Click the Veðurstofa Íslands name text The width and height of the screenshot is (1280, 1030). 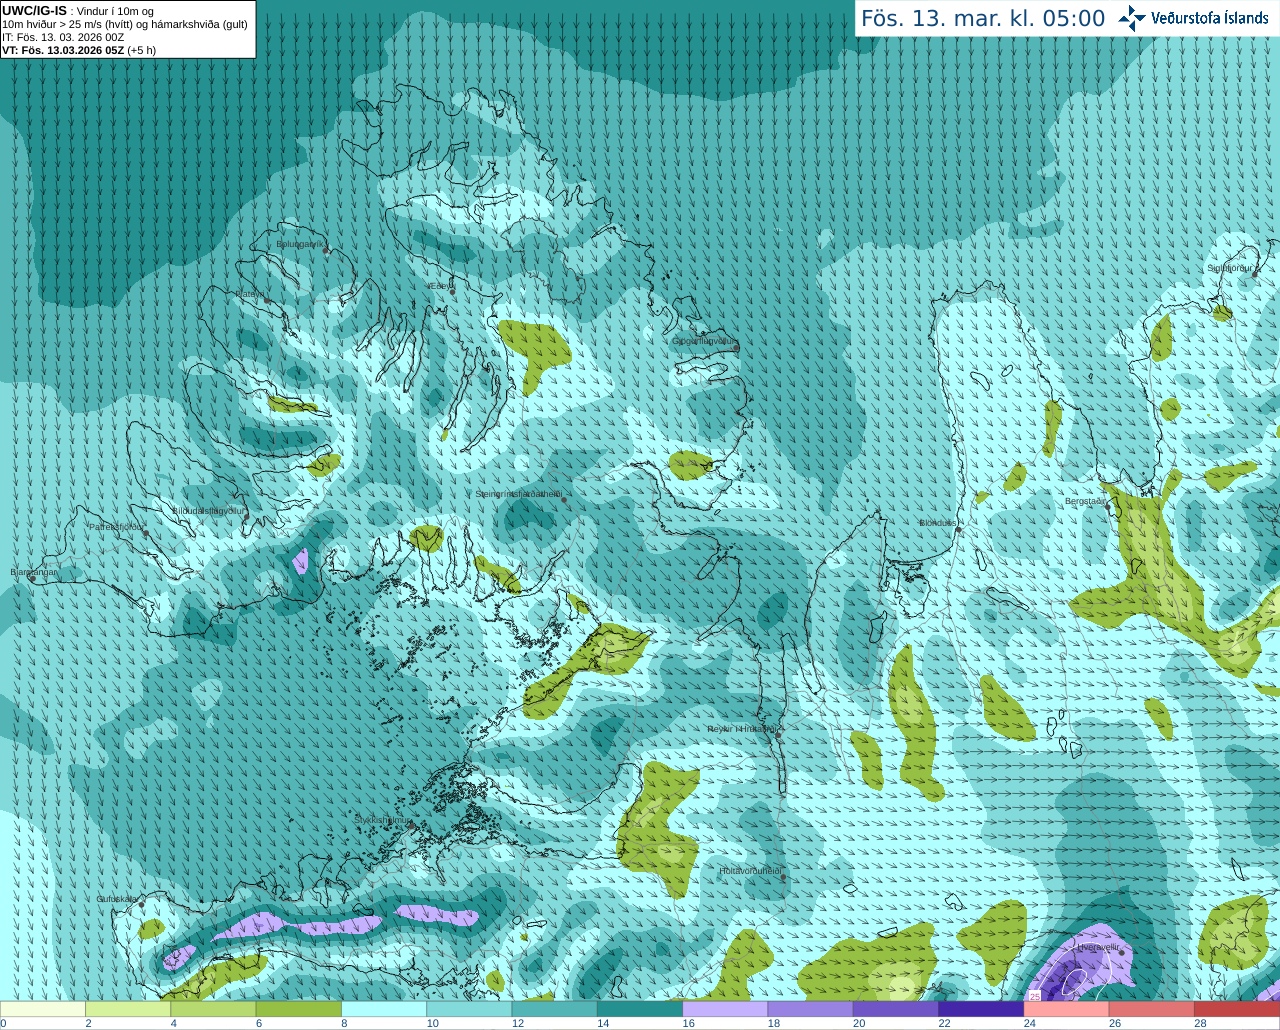1210,18
